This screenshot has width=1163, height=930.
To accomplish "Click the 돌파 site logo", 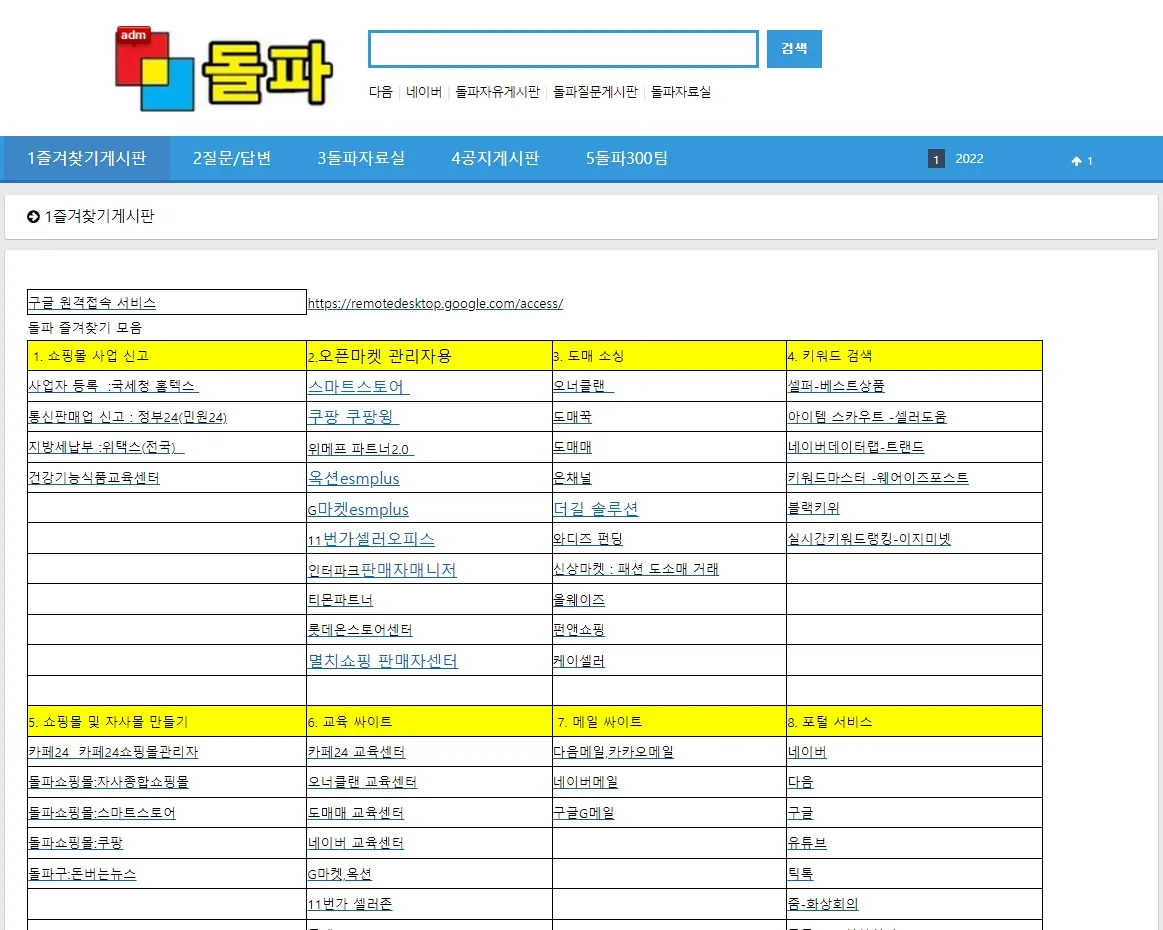I will 224,69.
